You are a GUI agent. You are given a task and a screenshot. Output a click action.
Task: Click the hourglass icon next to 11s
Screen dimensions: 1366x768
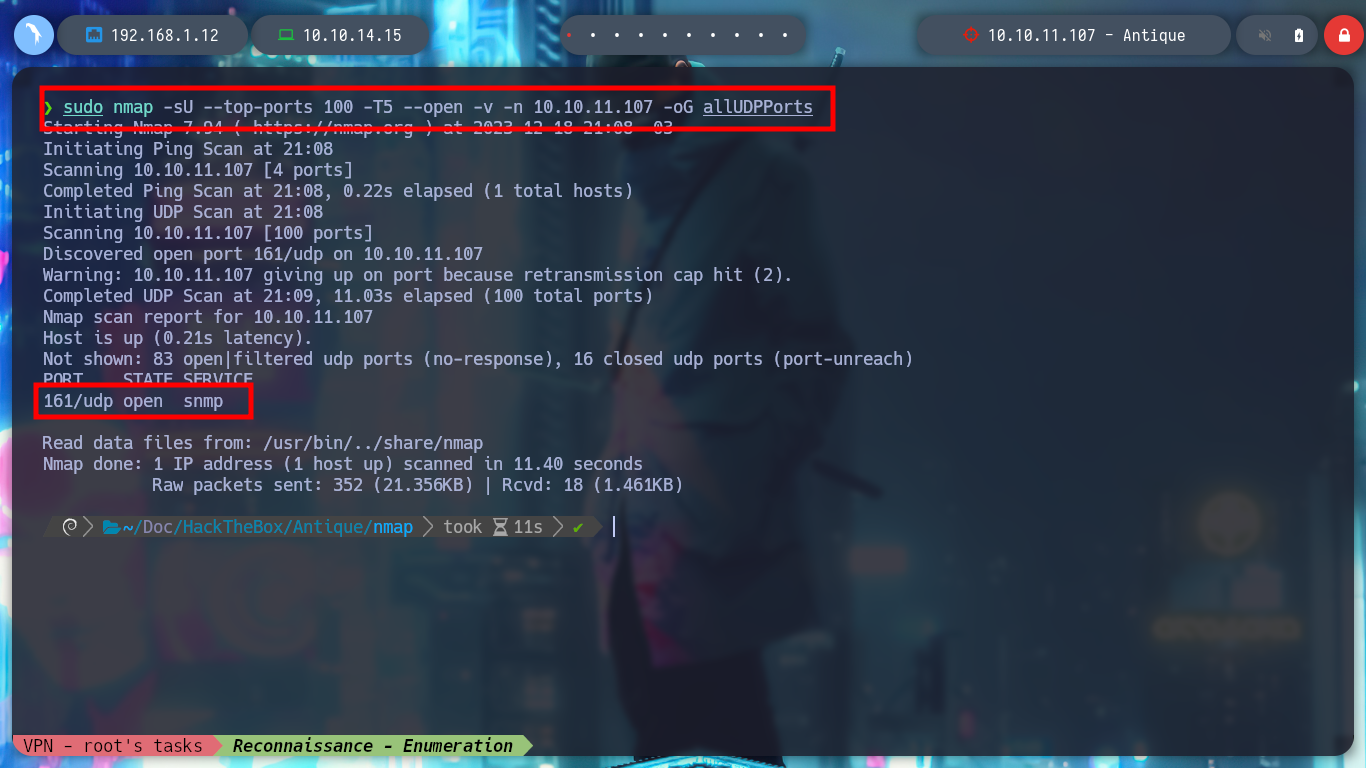(500, 527)
